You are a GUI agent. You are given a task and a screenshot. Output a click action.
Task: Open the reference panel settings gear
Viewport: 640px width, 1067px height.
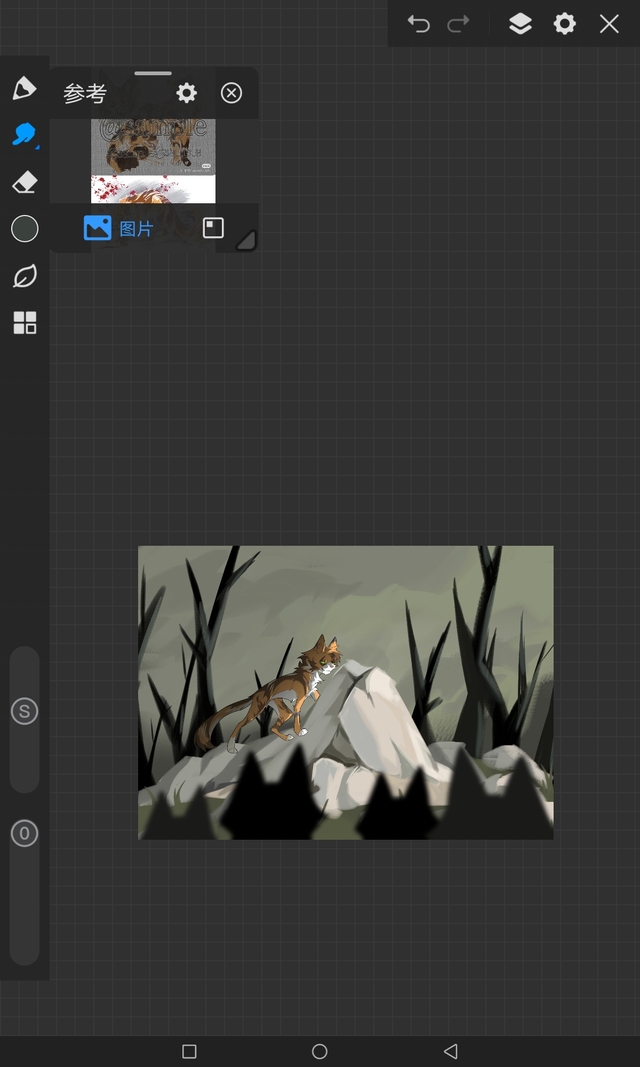click(x=187, y=93)
